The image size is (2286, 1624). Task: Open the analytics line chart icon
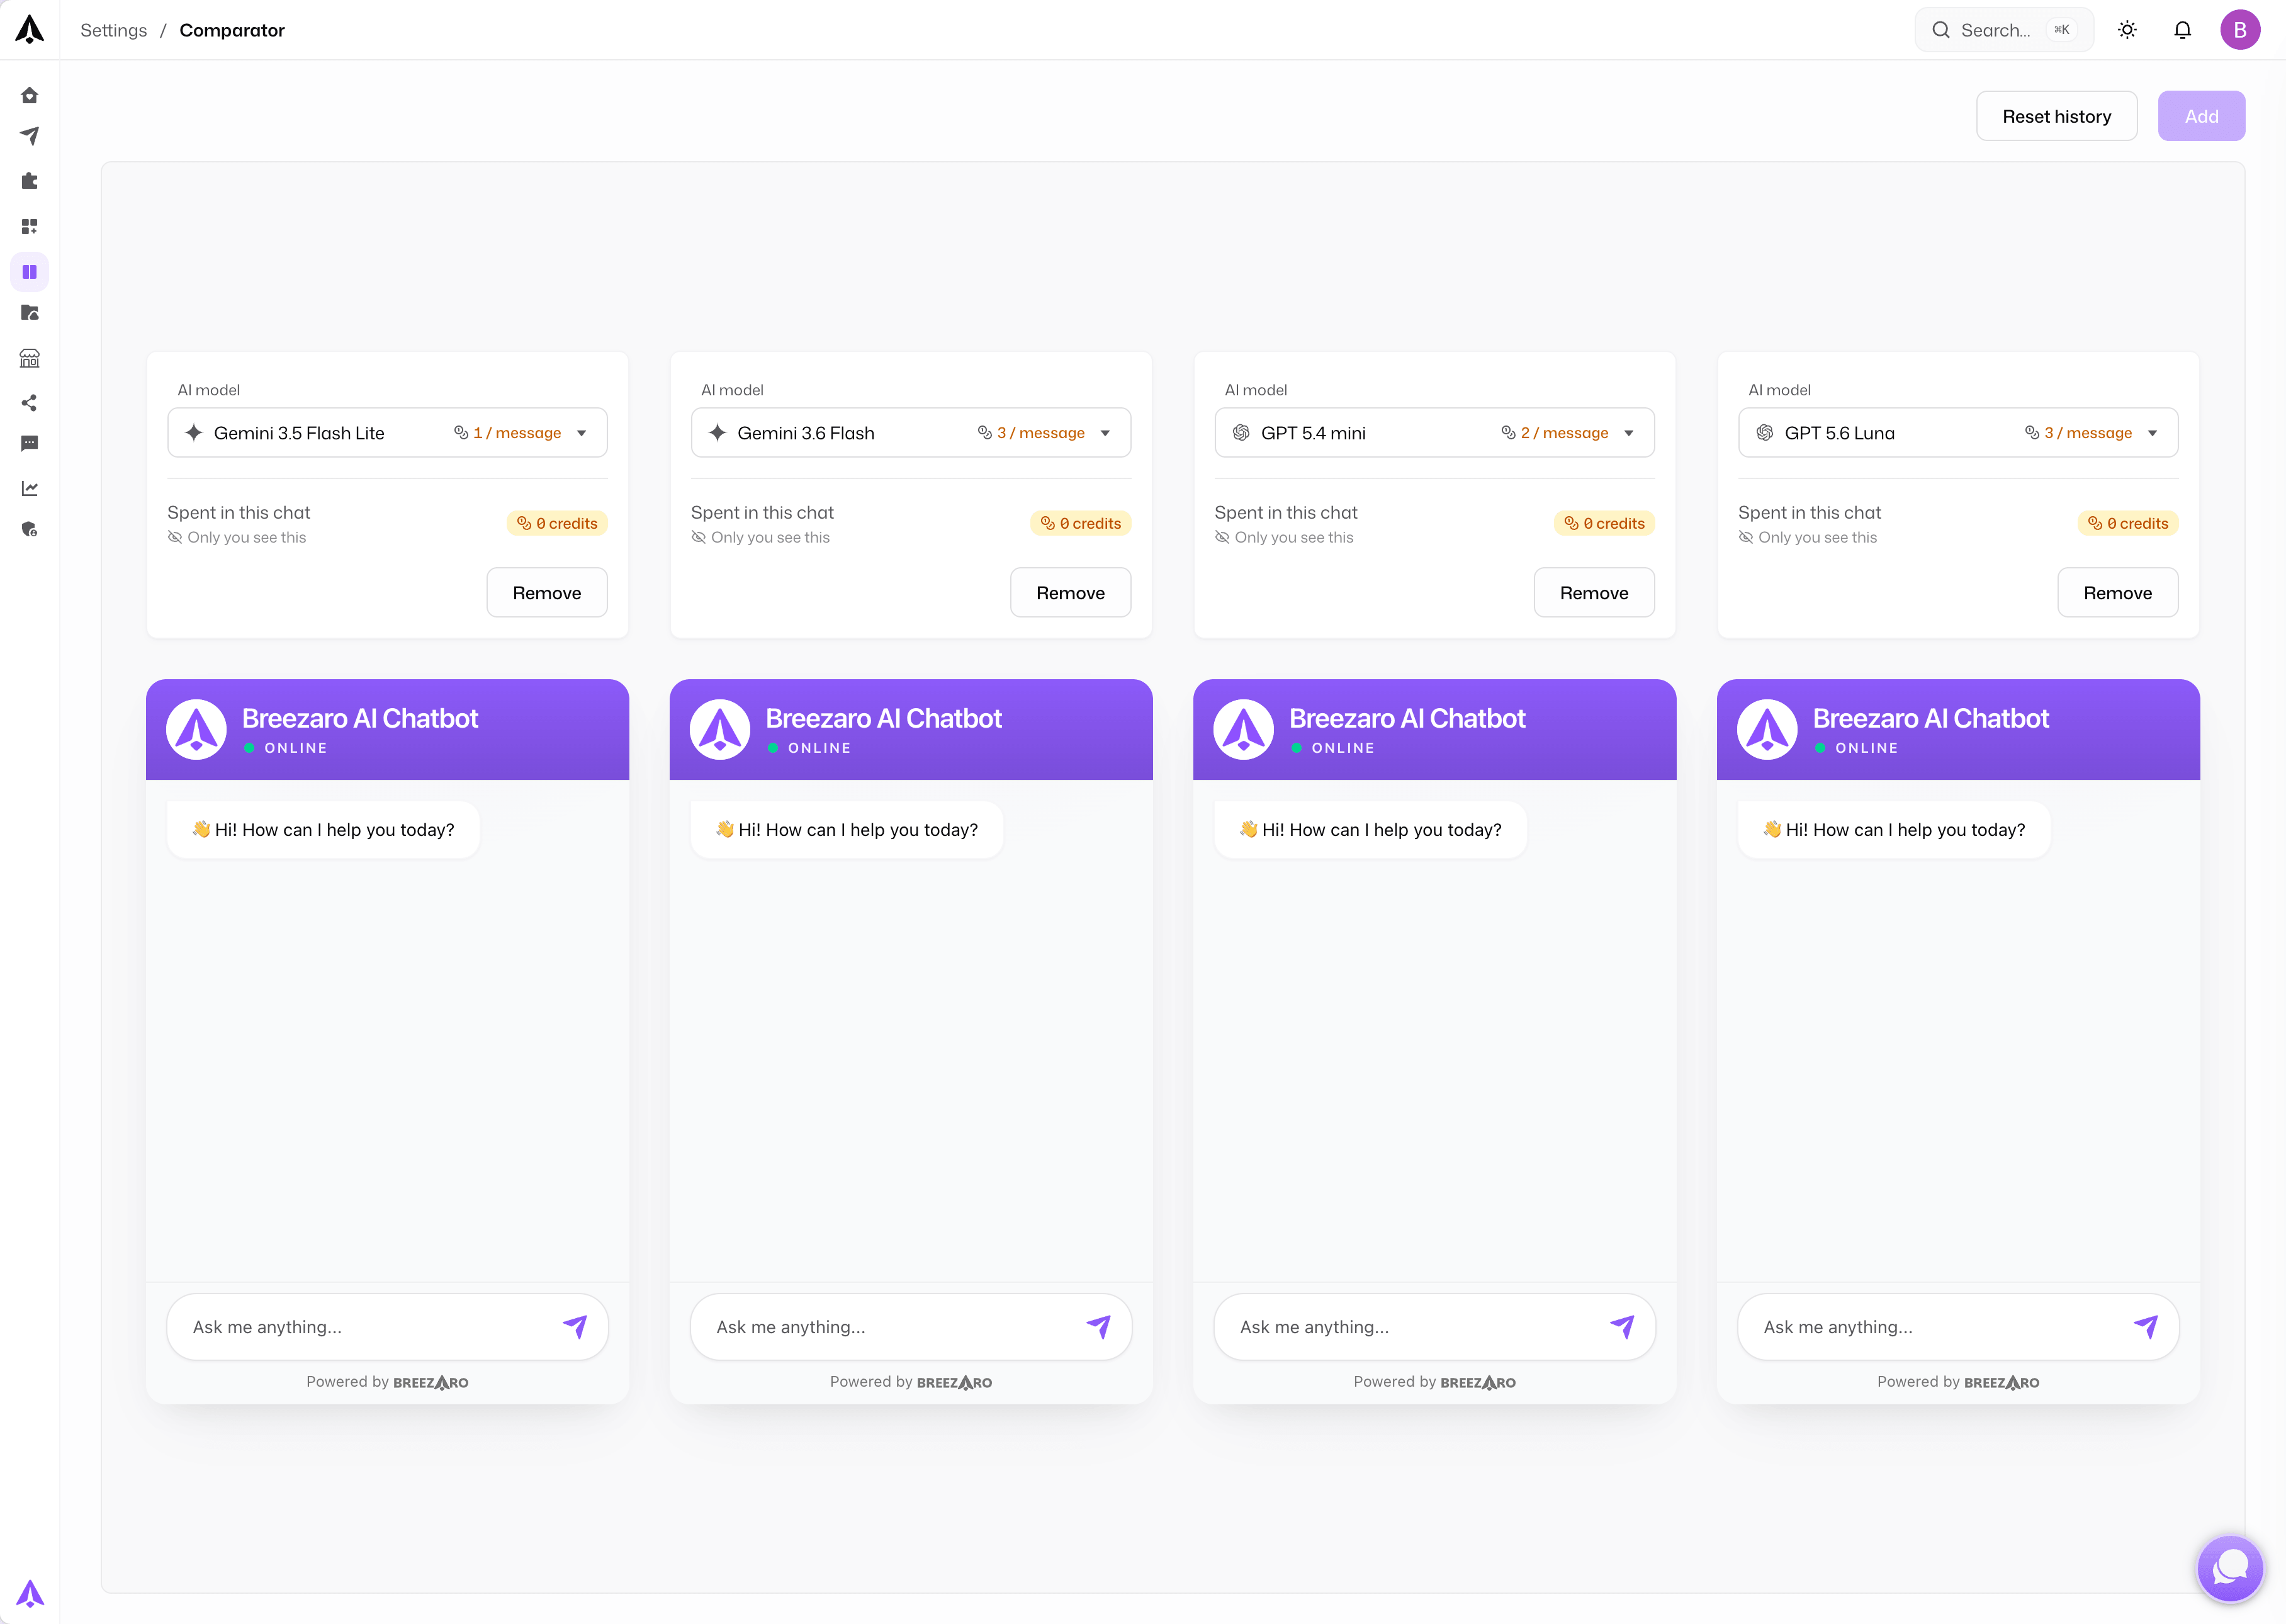[29, 488]
